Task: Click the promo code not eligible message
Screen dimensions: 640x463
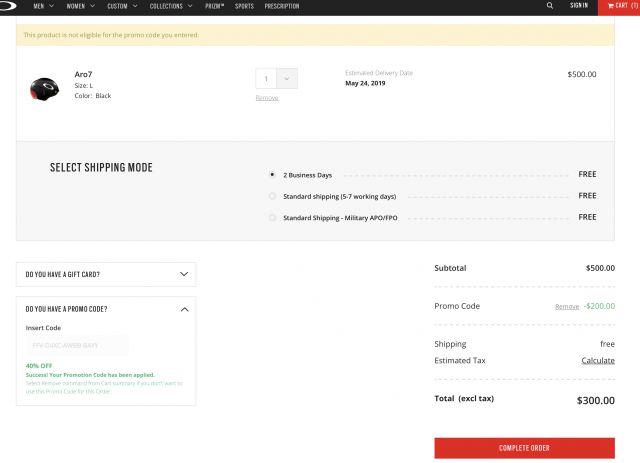Action: click(x=111, y=35)
